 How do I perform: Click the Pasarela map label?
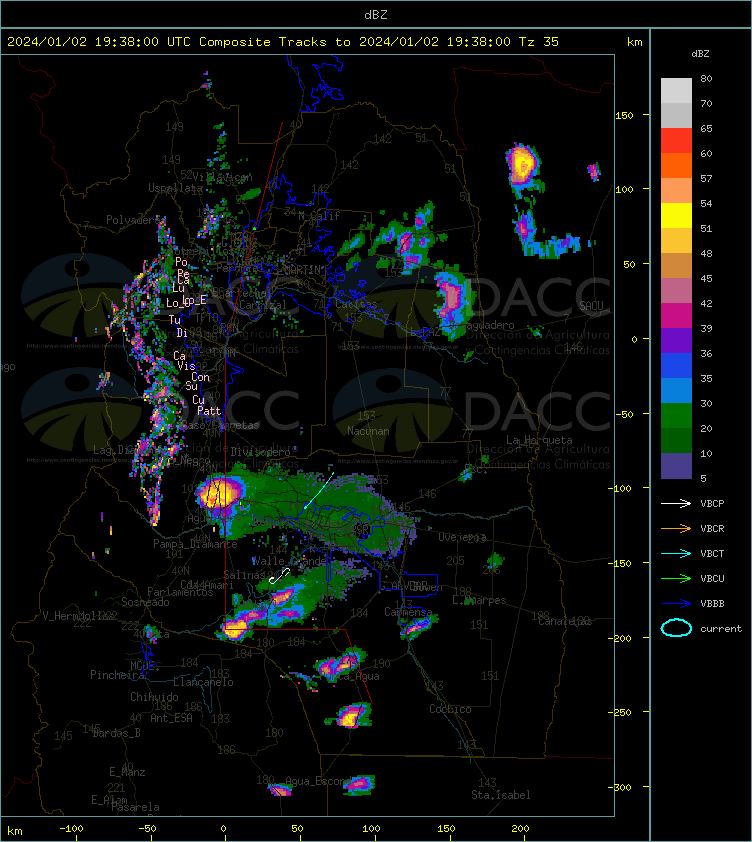pyautogui.click(x=135, y=807)
